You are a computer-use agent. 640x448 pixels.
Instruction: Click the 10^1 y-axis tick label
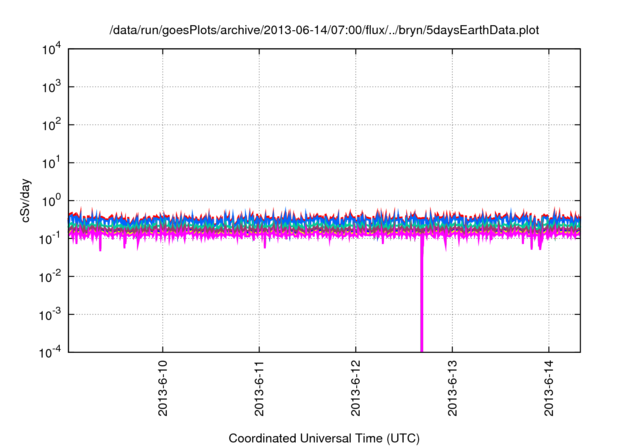[x=51, y=162]
